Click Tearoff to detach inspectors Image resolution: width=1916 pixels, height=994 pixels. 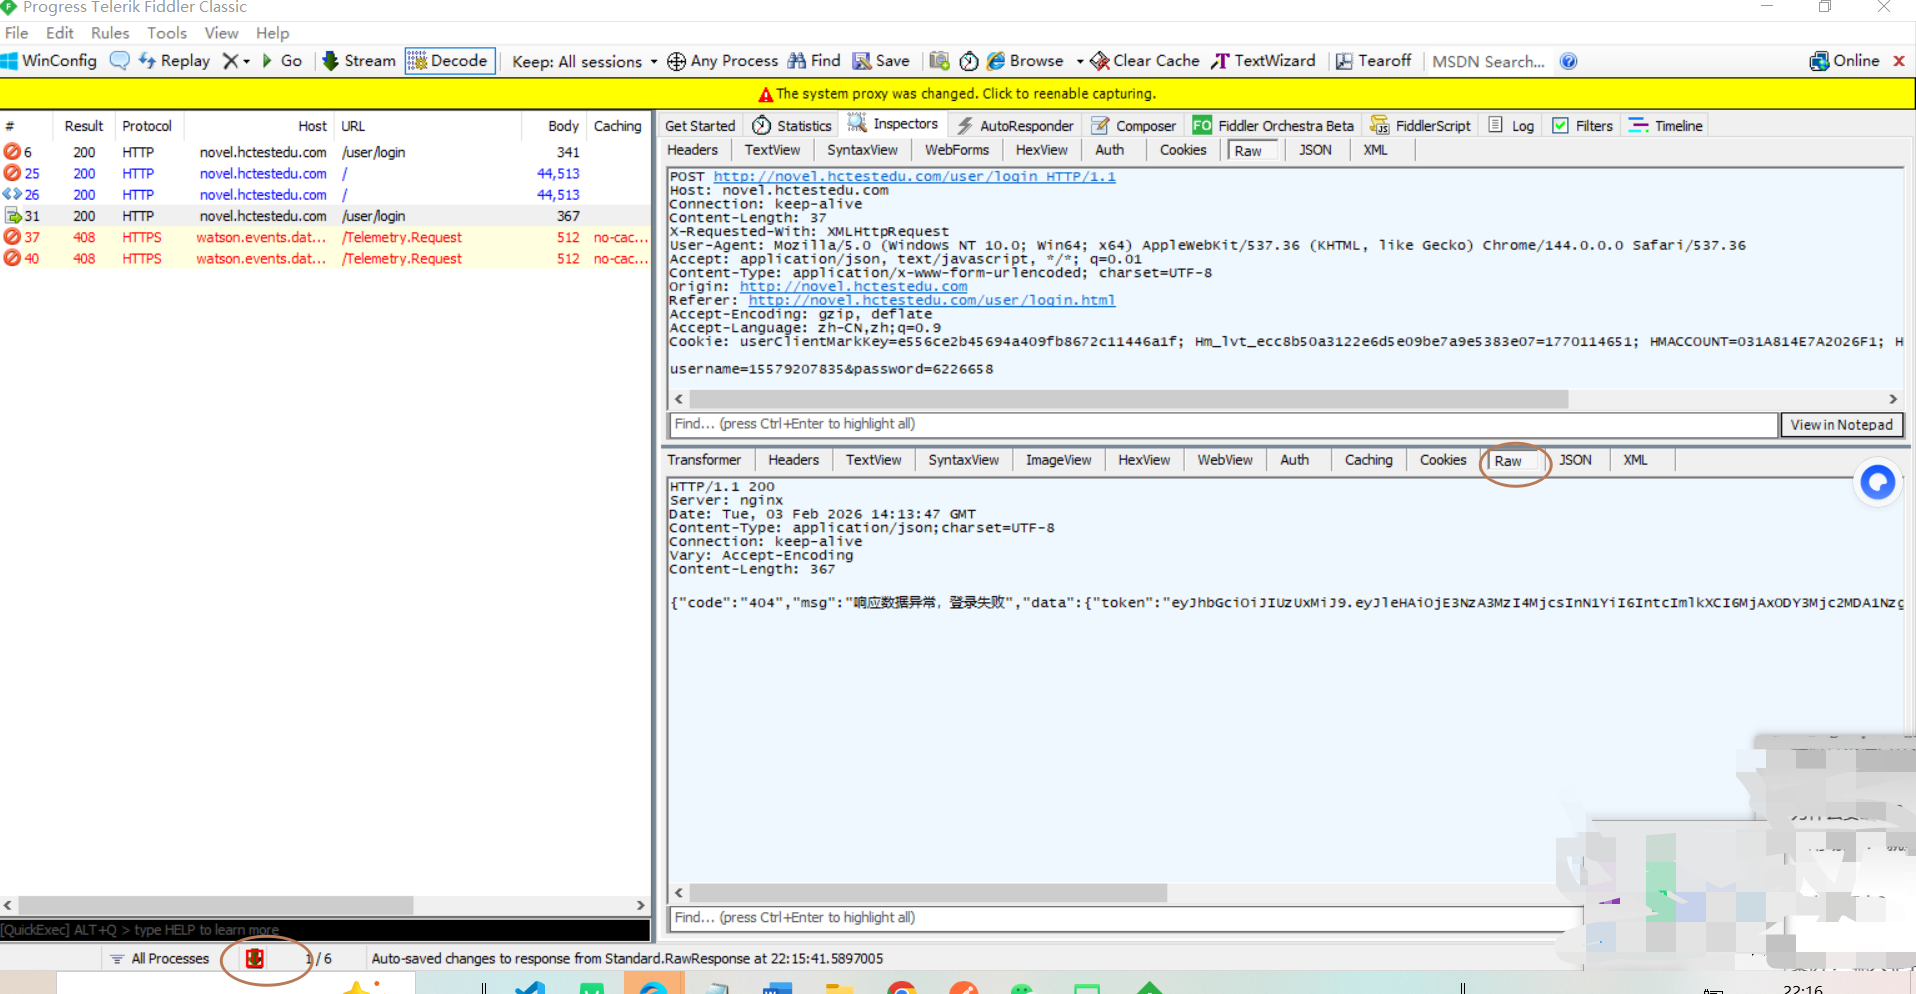point(1373,61)
